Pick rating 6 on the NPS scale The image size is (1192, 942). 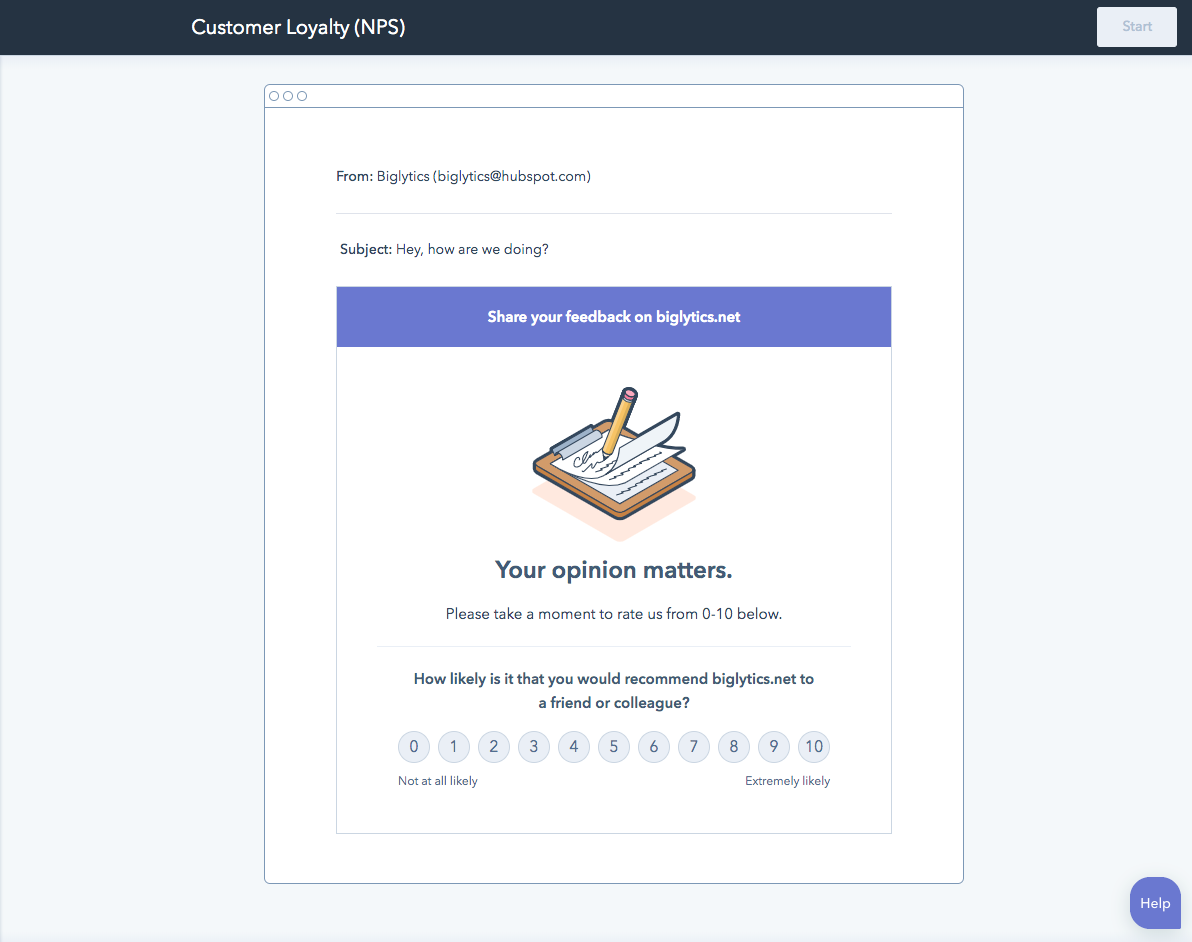654,747
